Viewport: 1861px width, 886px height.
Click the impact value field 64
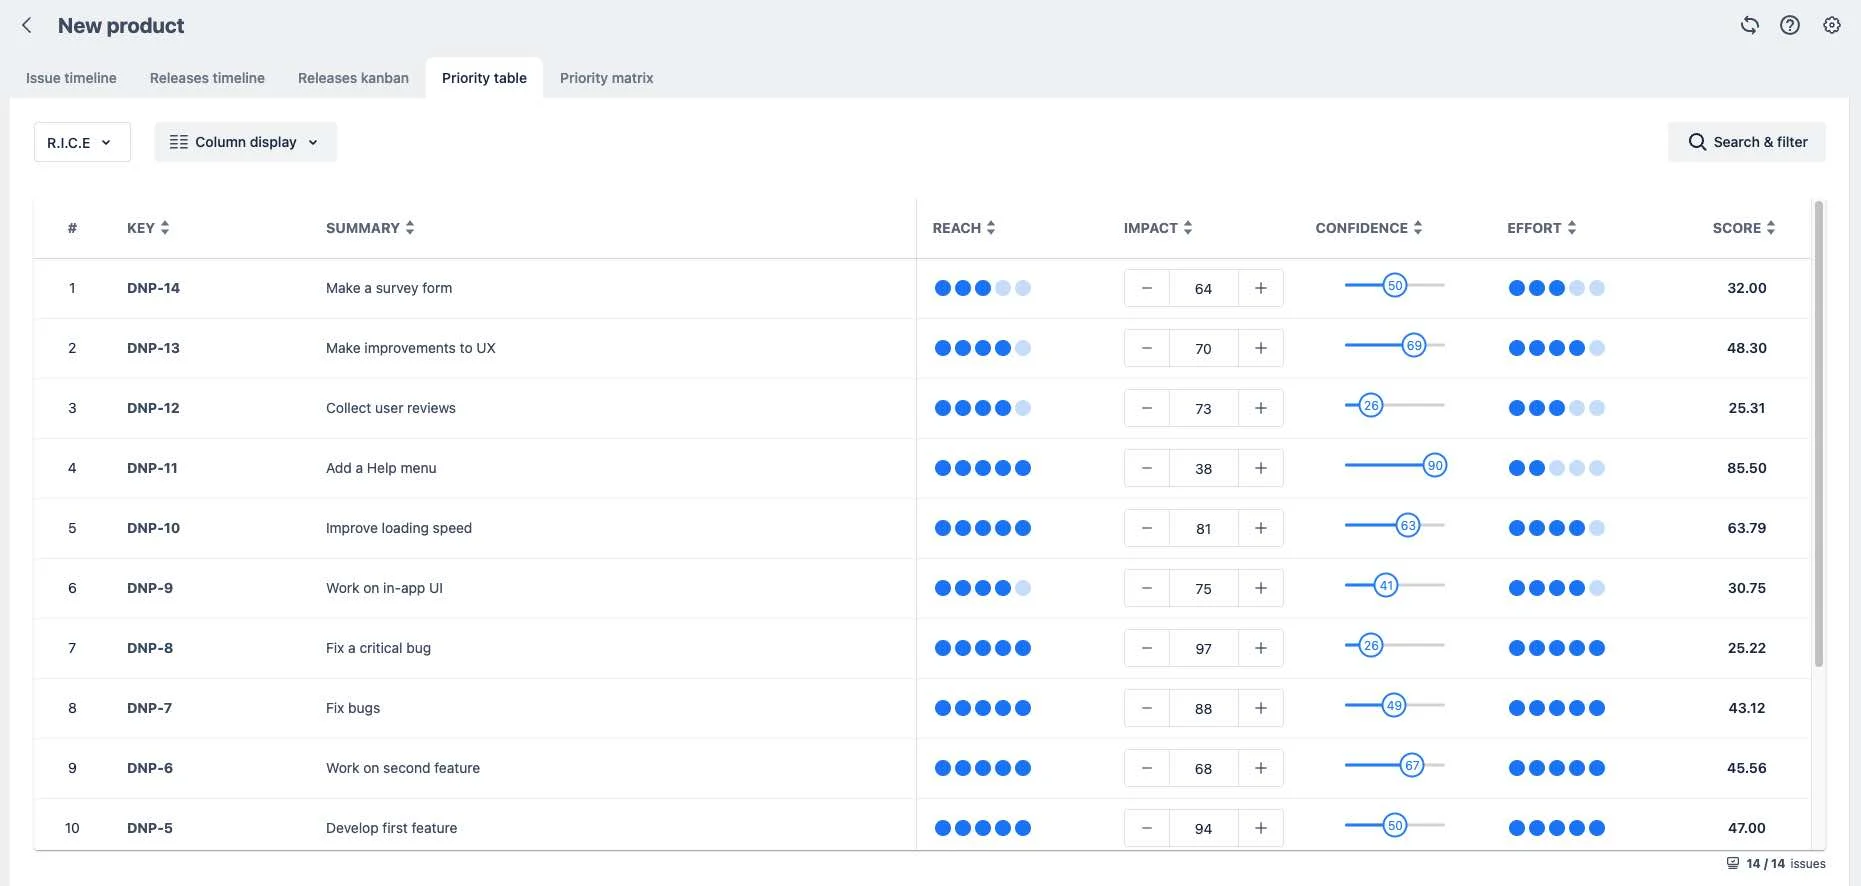(x=1204, y=288)
